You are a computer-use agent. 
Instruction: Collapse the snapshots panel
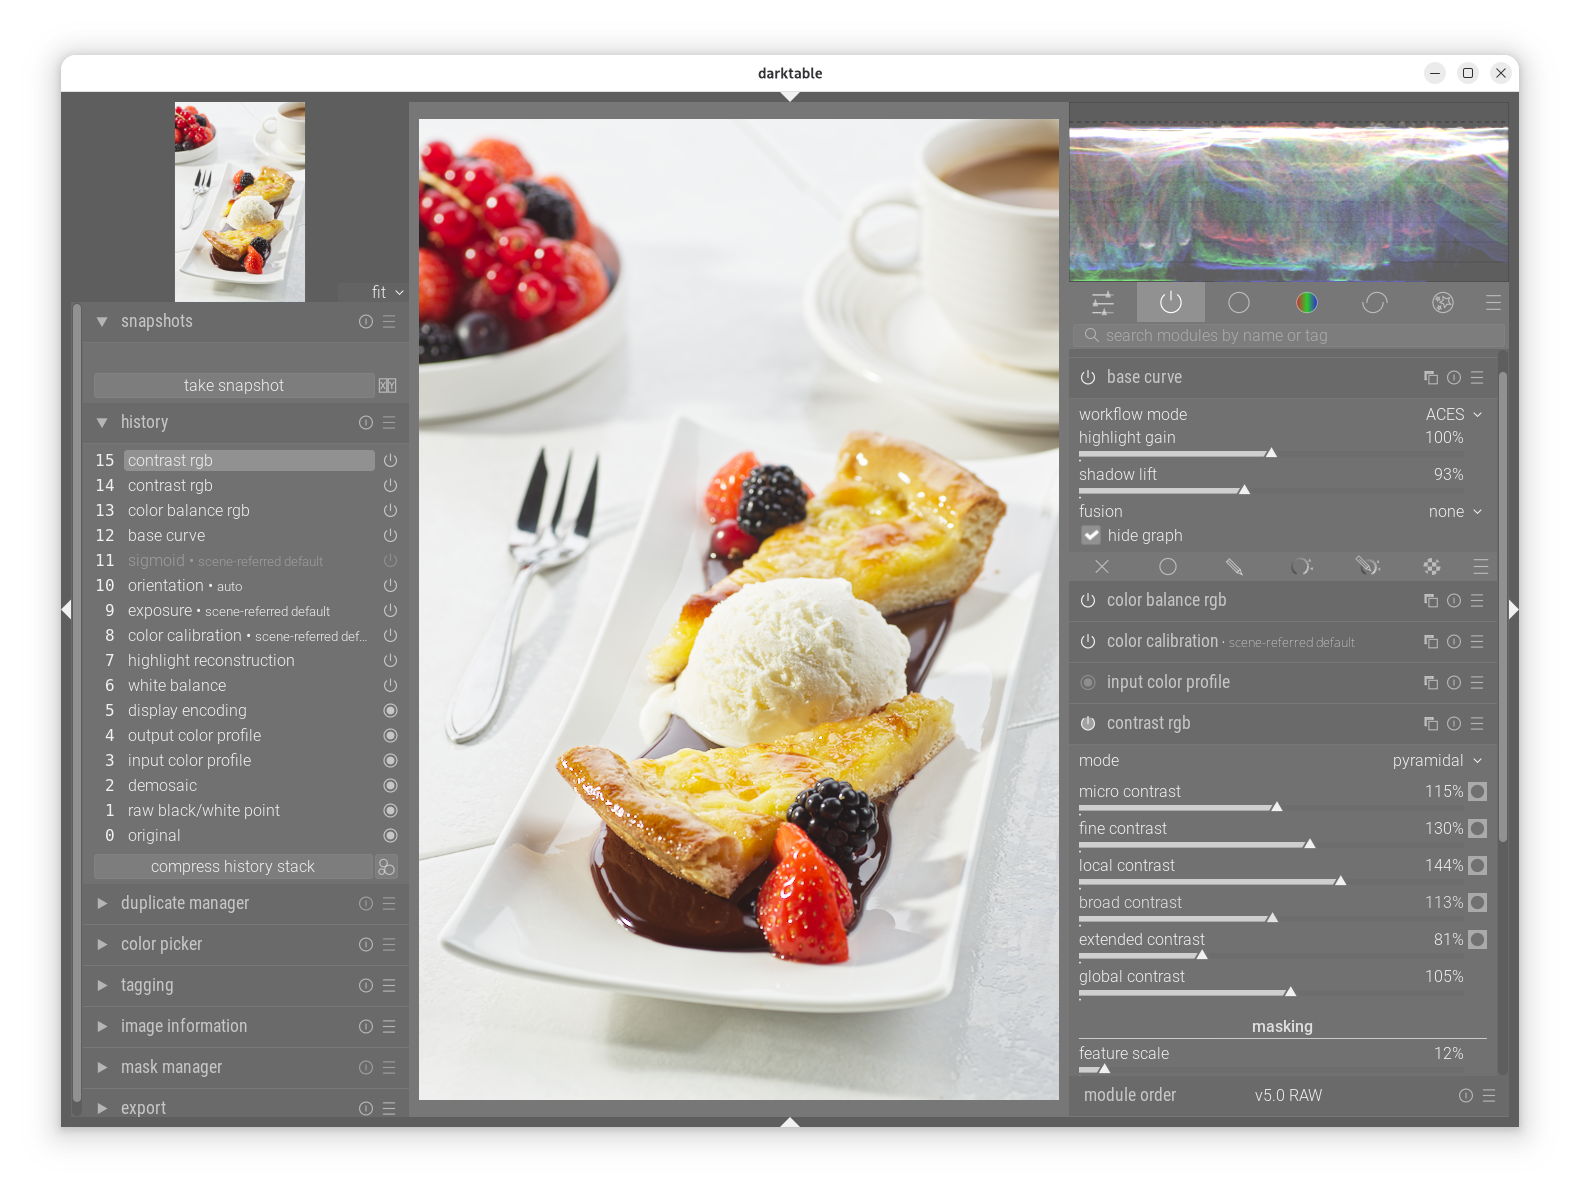(102, 321)
